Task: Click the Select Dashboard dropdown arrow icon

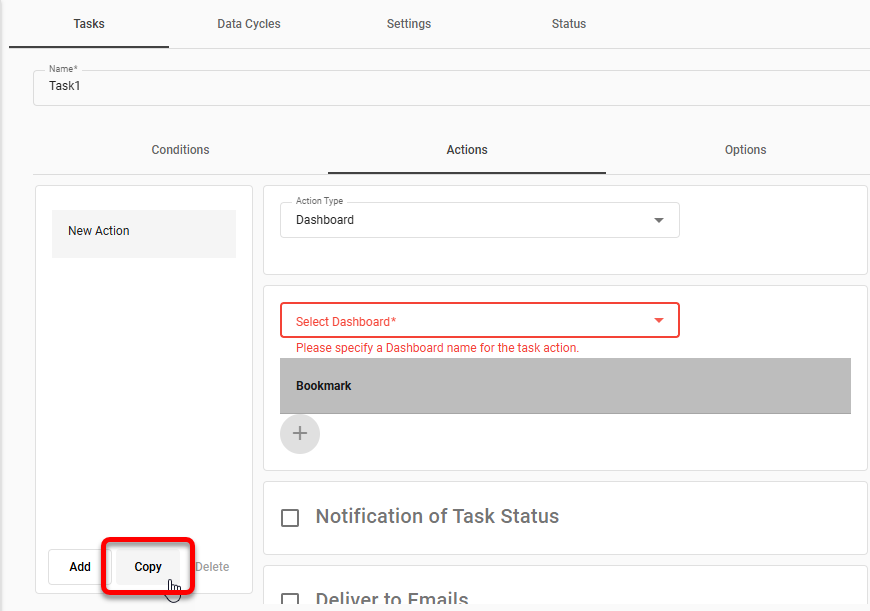Action: click(x=659, y=320)
